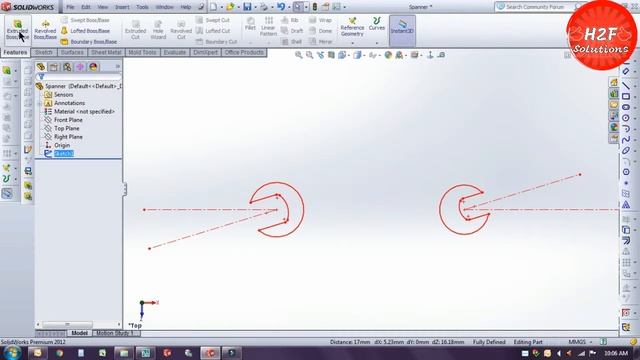Expand the Annotations tree node
Viewport: 640px width, 360px height.
39,103
